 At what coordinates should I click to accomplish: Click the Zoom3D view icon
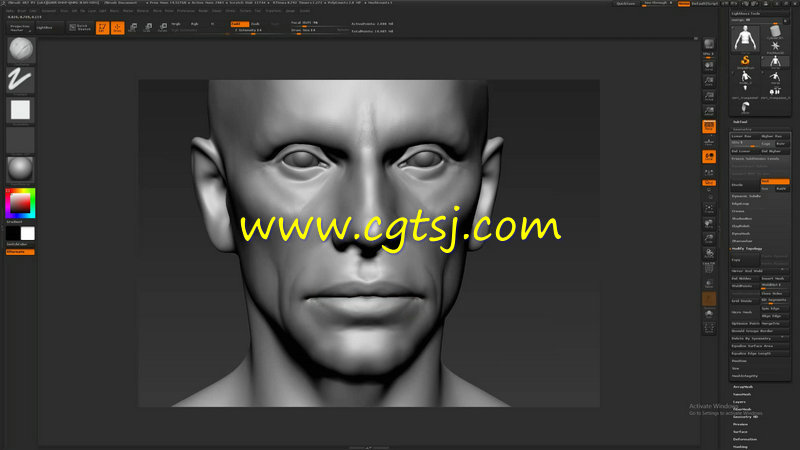(709, 238)
